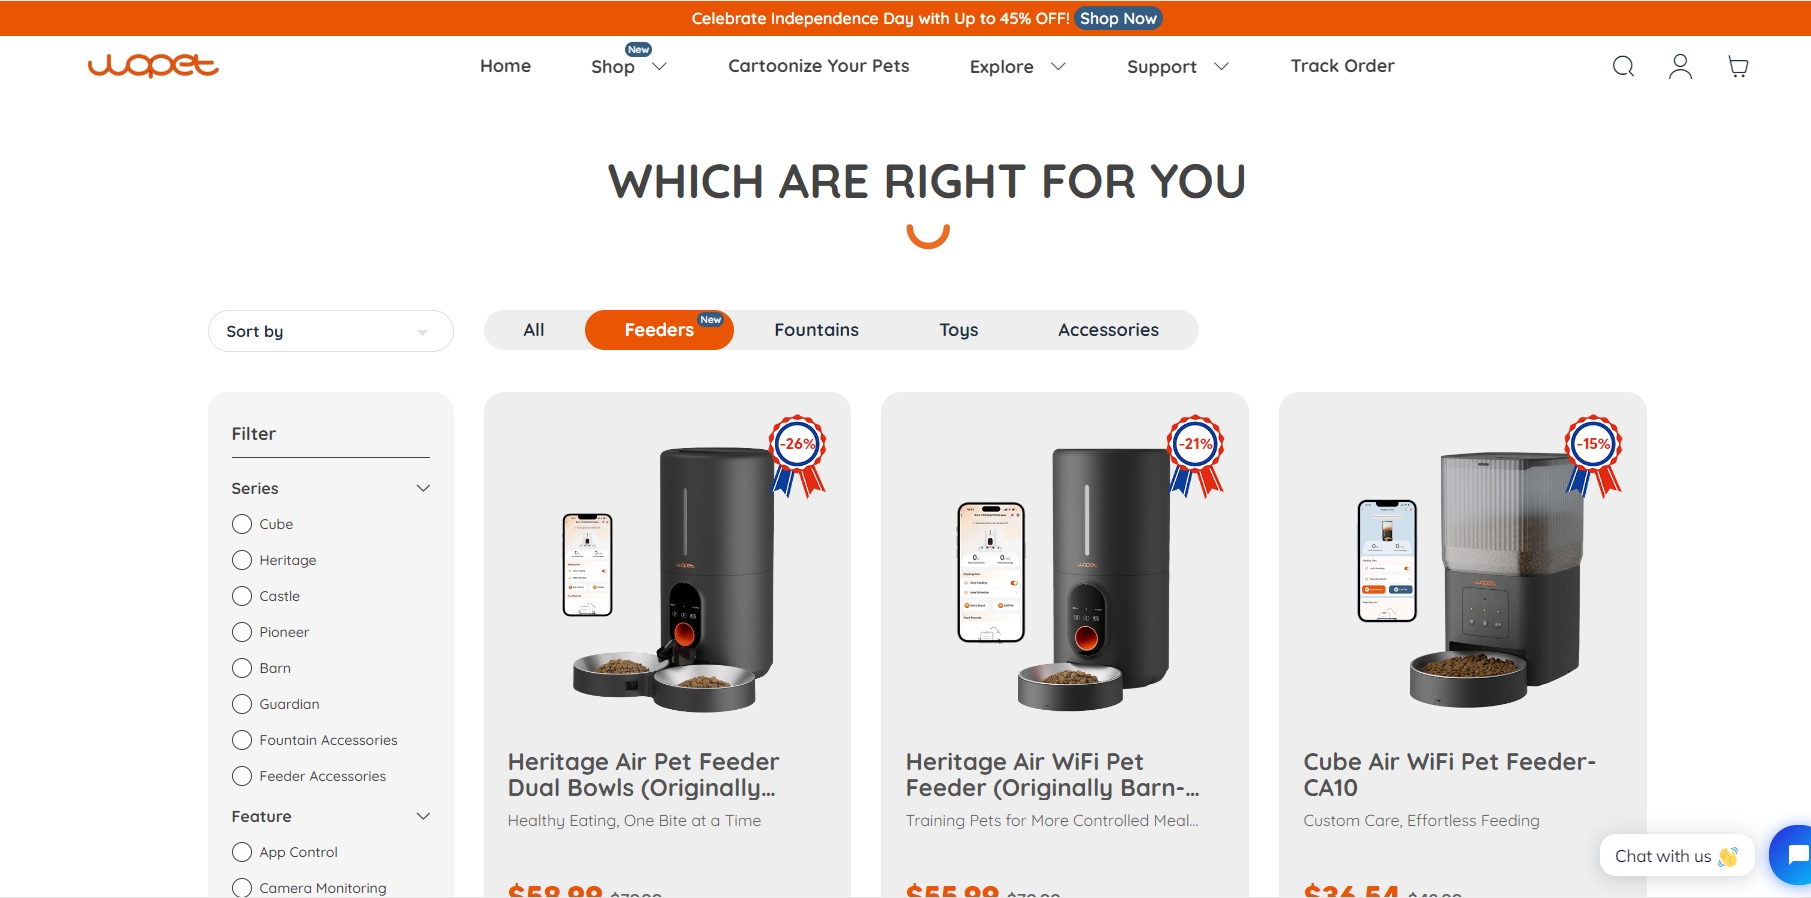Click the Chat with us bubble
Viewport: 1811px width, 898px height.
(1677, 856)
